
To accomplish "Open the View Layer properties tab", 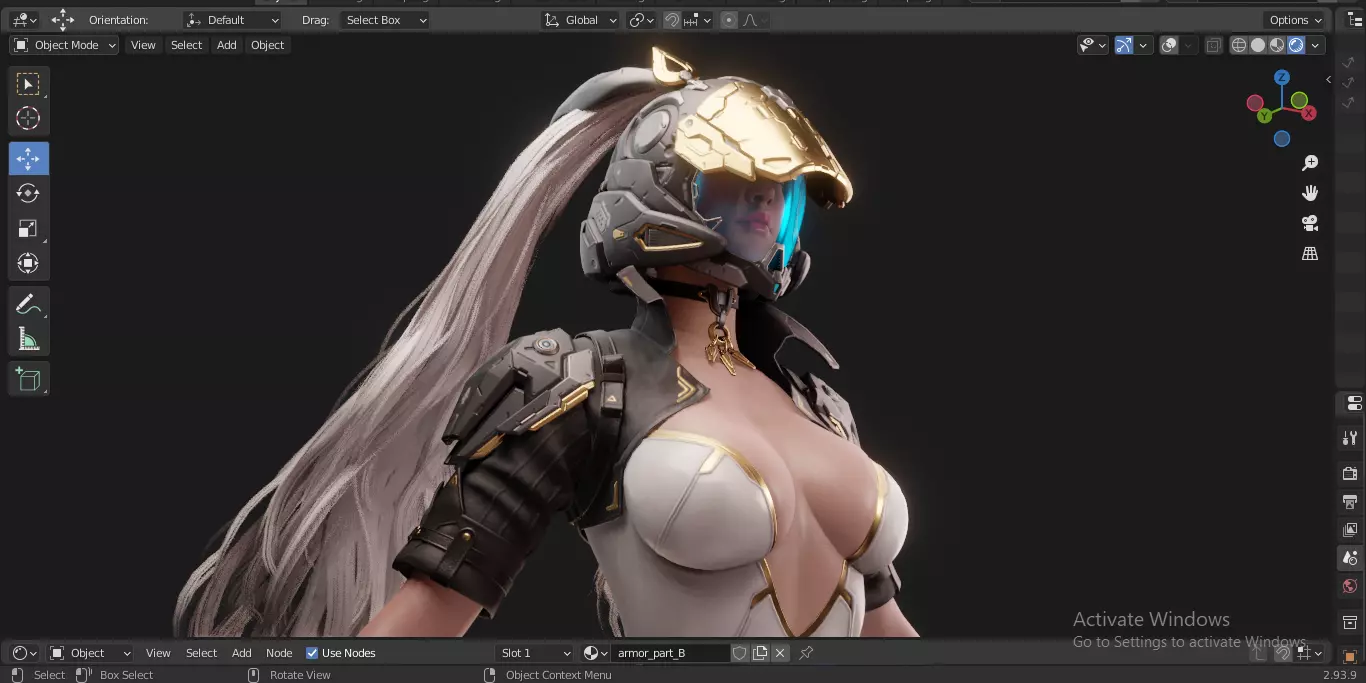I will point(1350,529).
